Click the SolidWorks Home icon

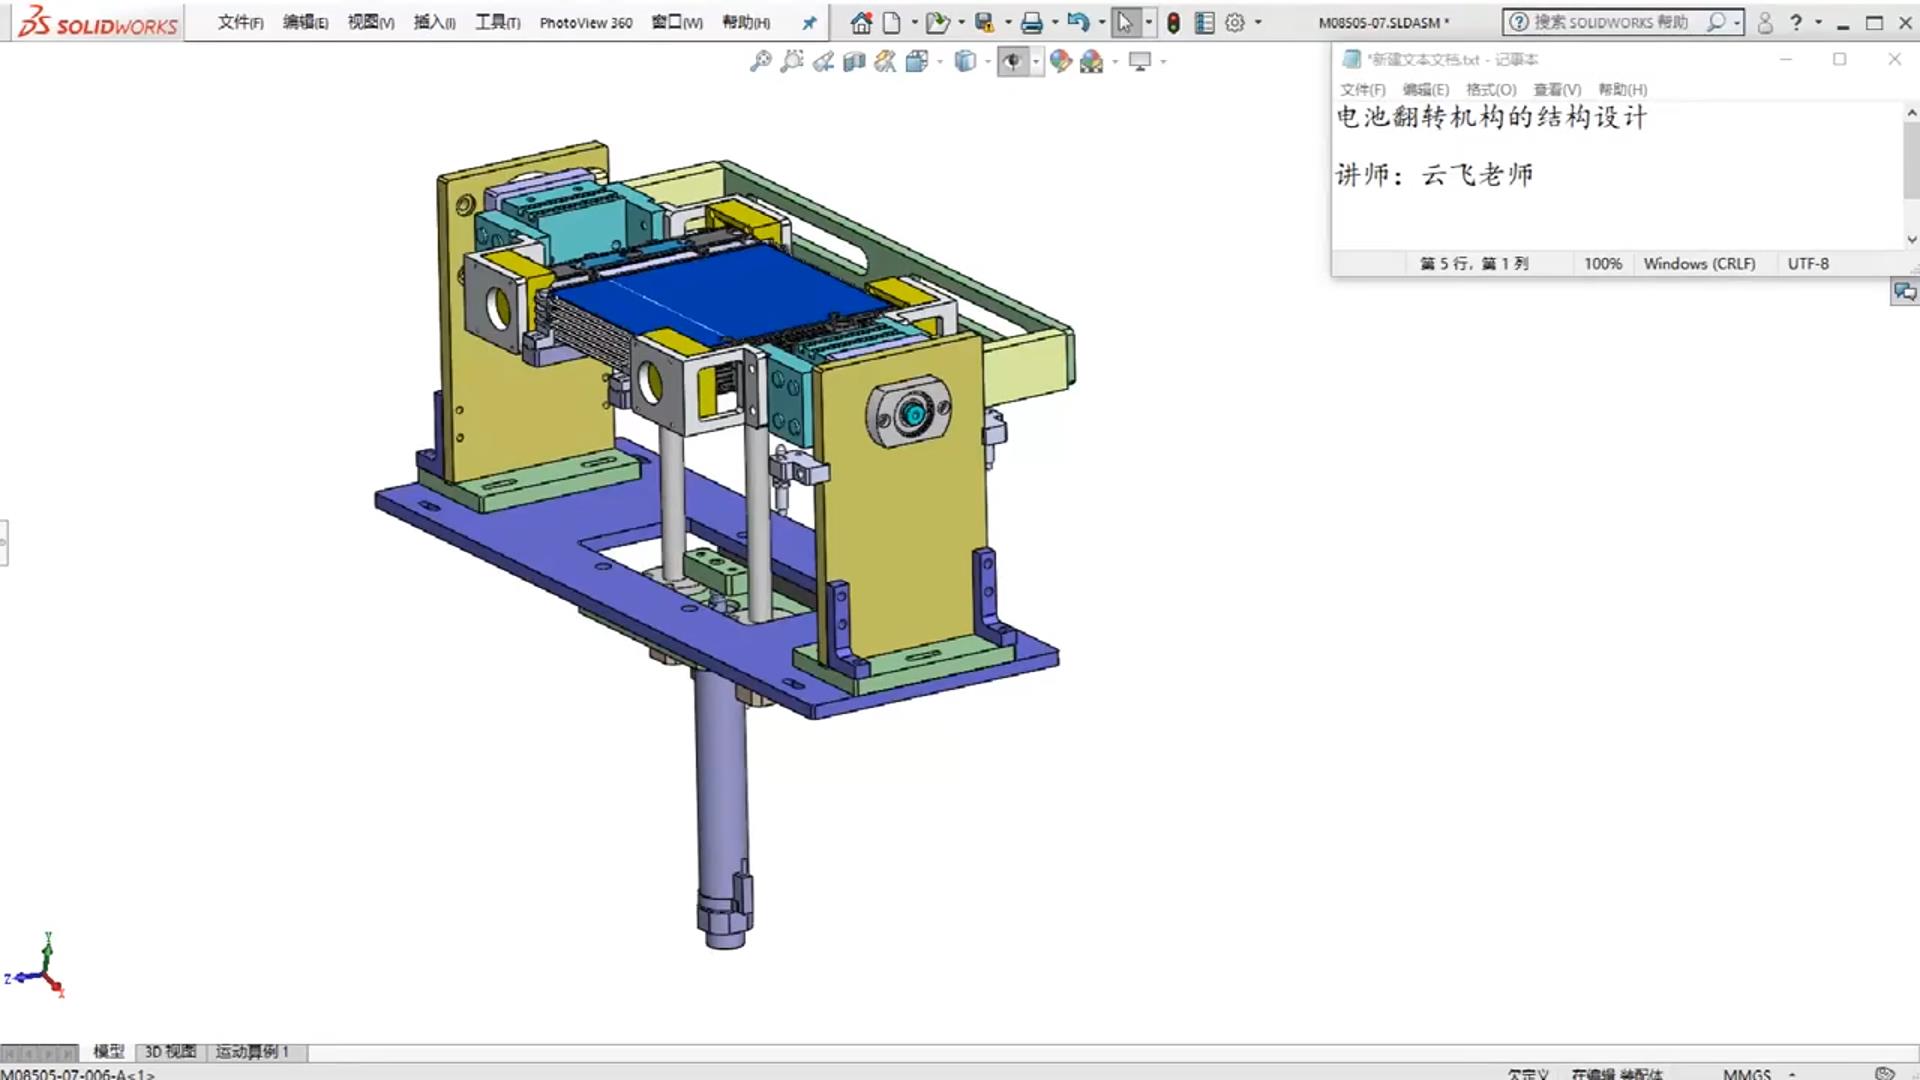click(x=861, y=22)
